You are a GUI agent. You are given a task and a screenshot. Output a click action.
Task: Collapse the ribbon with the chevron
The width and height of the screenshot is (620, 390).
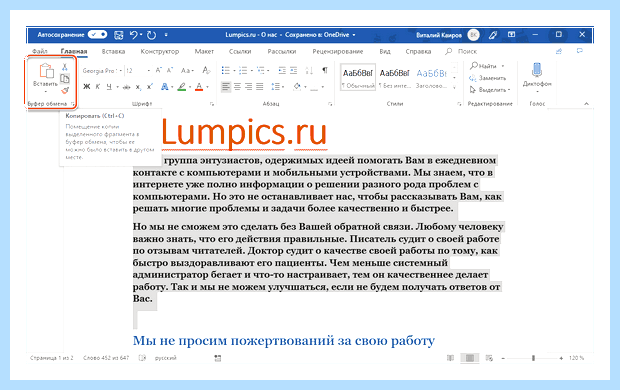click(x=586, y=104)
